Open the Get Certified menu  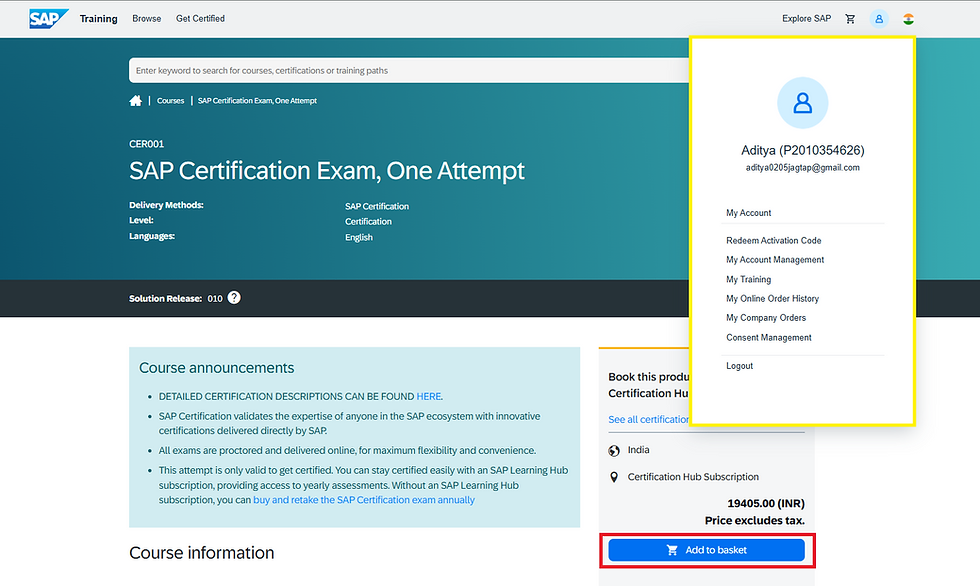coord(201,19)
